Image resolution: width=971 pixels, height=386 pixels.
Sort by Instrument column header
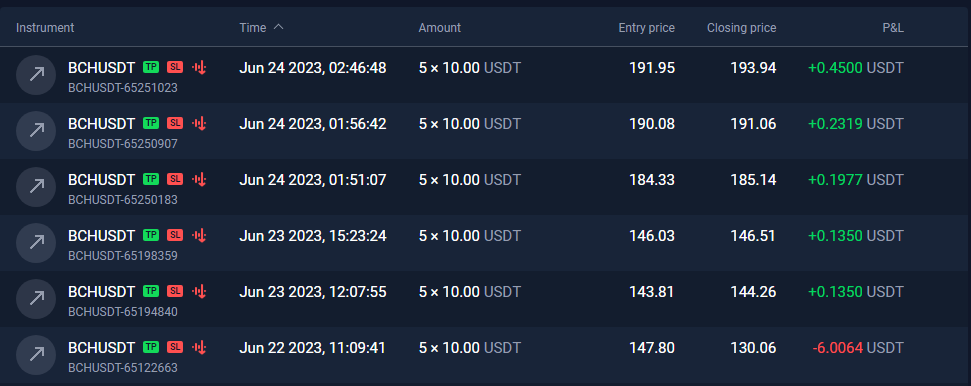pyautogui.click(x=45, y=28)
